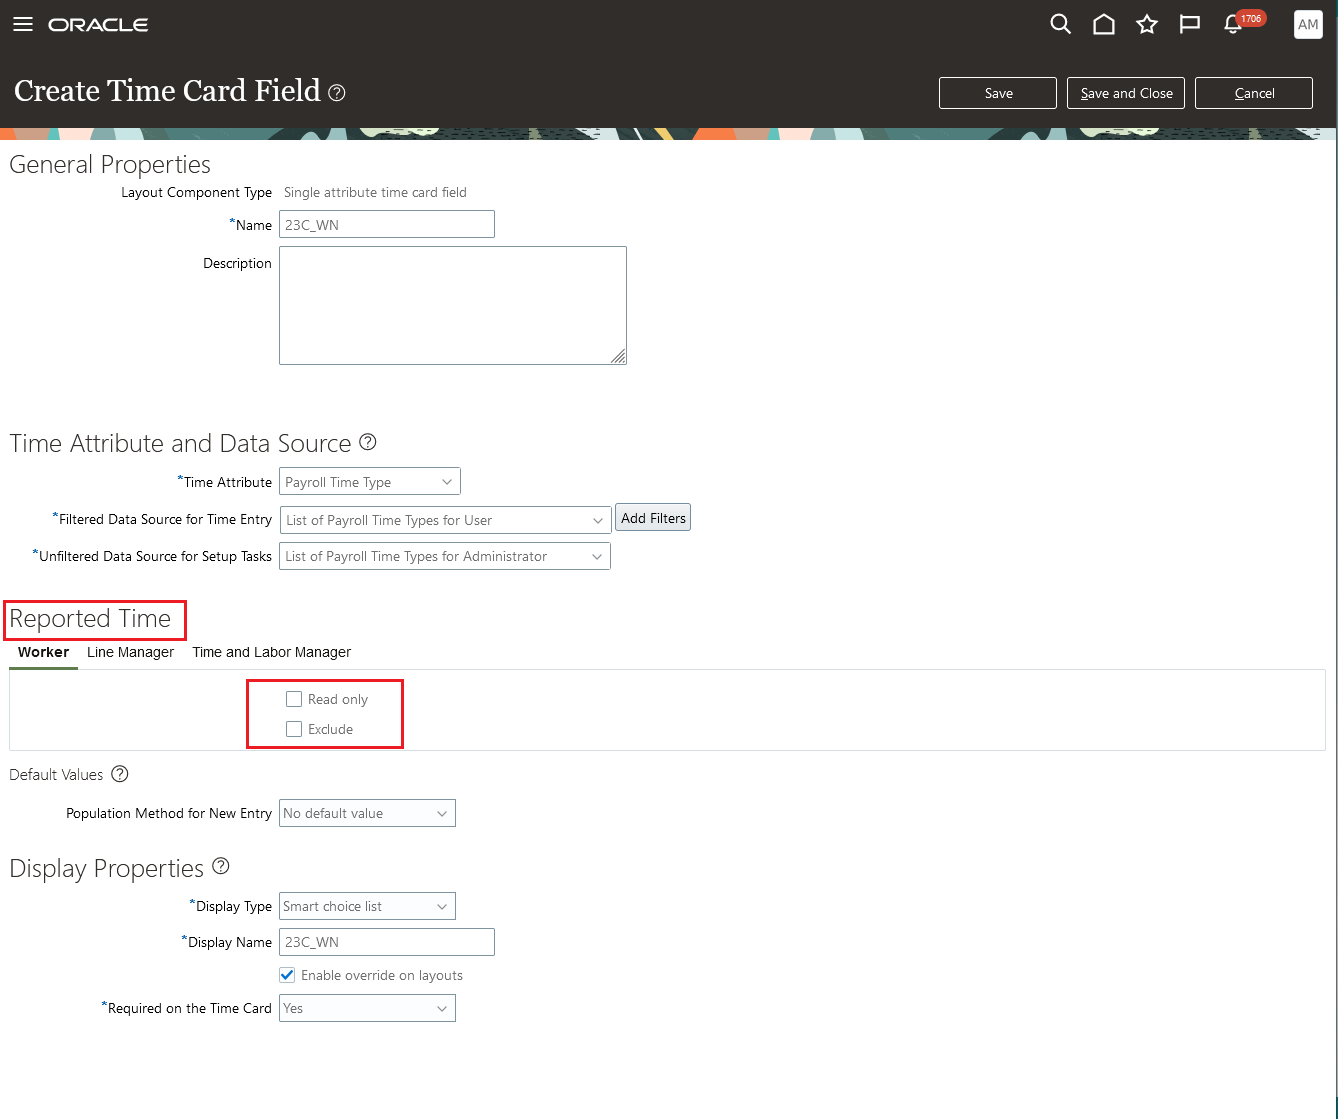Image resolution: width=1338 pixels, height=1119 pixels.
Task: Switch to the Line Manager tab
Action: point(130,652)
